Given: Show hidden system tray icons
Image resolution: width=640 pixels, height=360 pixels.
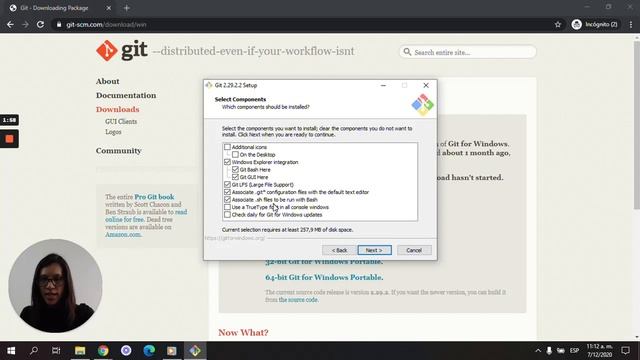Looking at the screenshot, I should tap(538, 351).
